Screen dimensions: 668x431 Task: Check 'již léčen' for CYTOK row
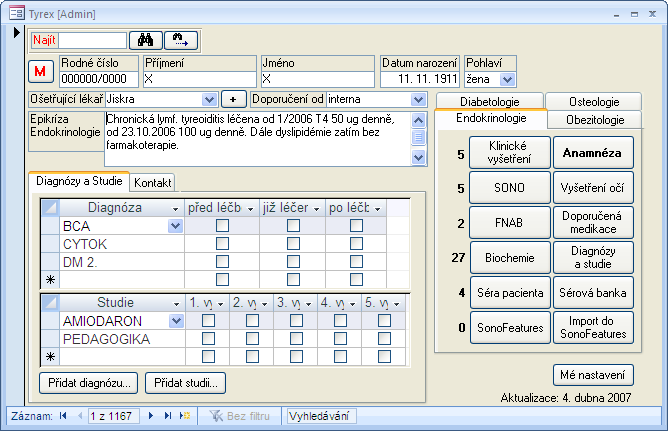click(x=293, y=244)
